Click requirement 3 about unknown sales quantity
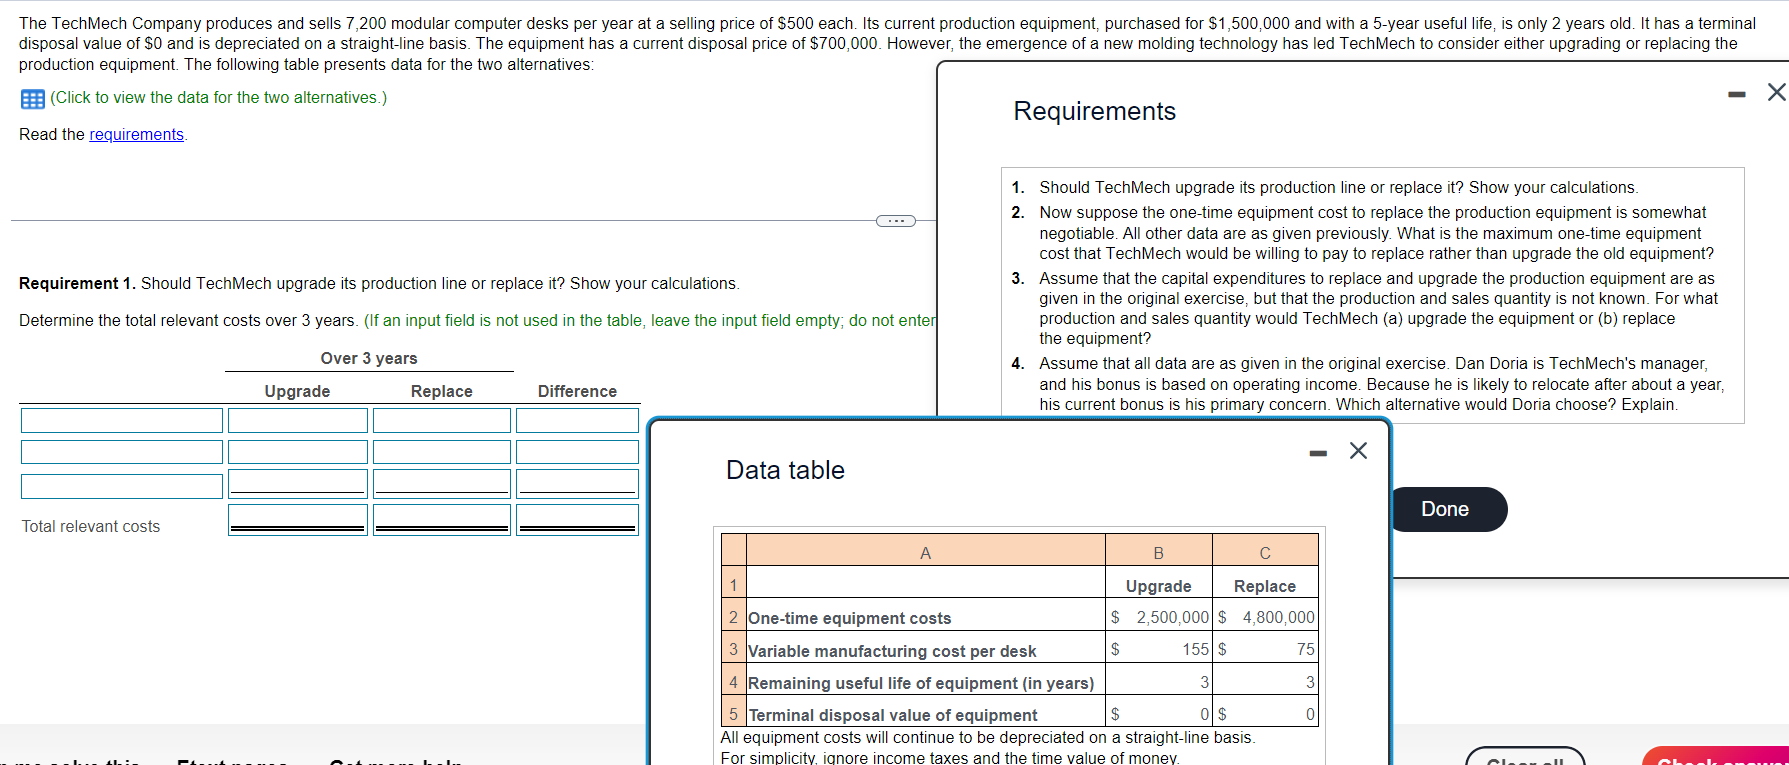The width and height of the screenshot is (1789, 765). (1378, 308)
